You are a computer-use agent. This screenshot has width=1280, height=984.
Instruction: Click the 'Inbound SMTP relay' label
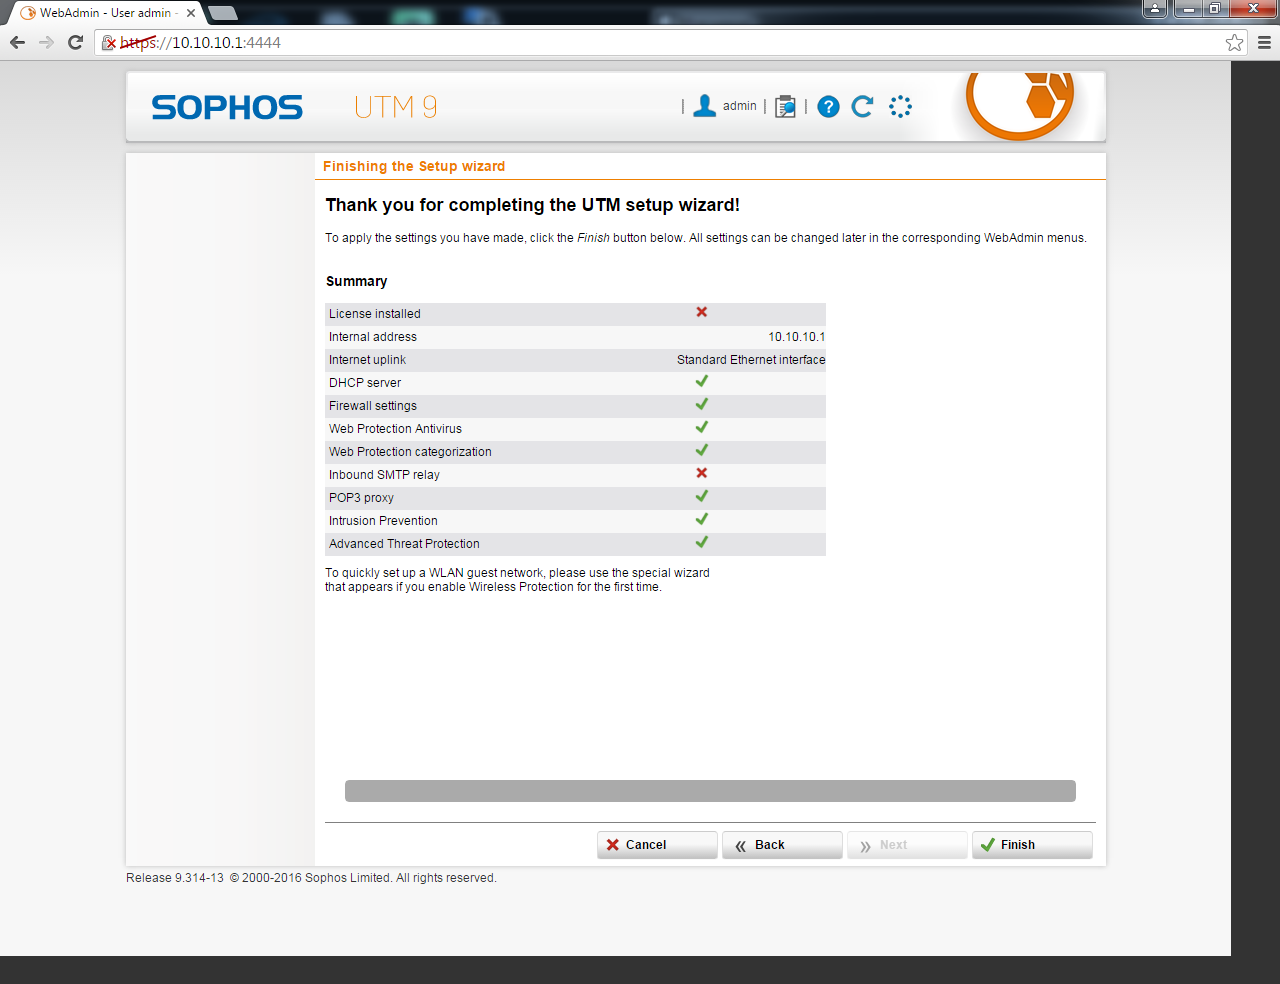pos(384,475)
